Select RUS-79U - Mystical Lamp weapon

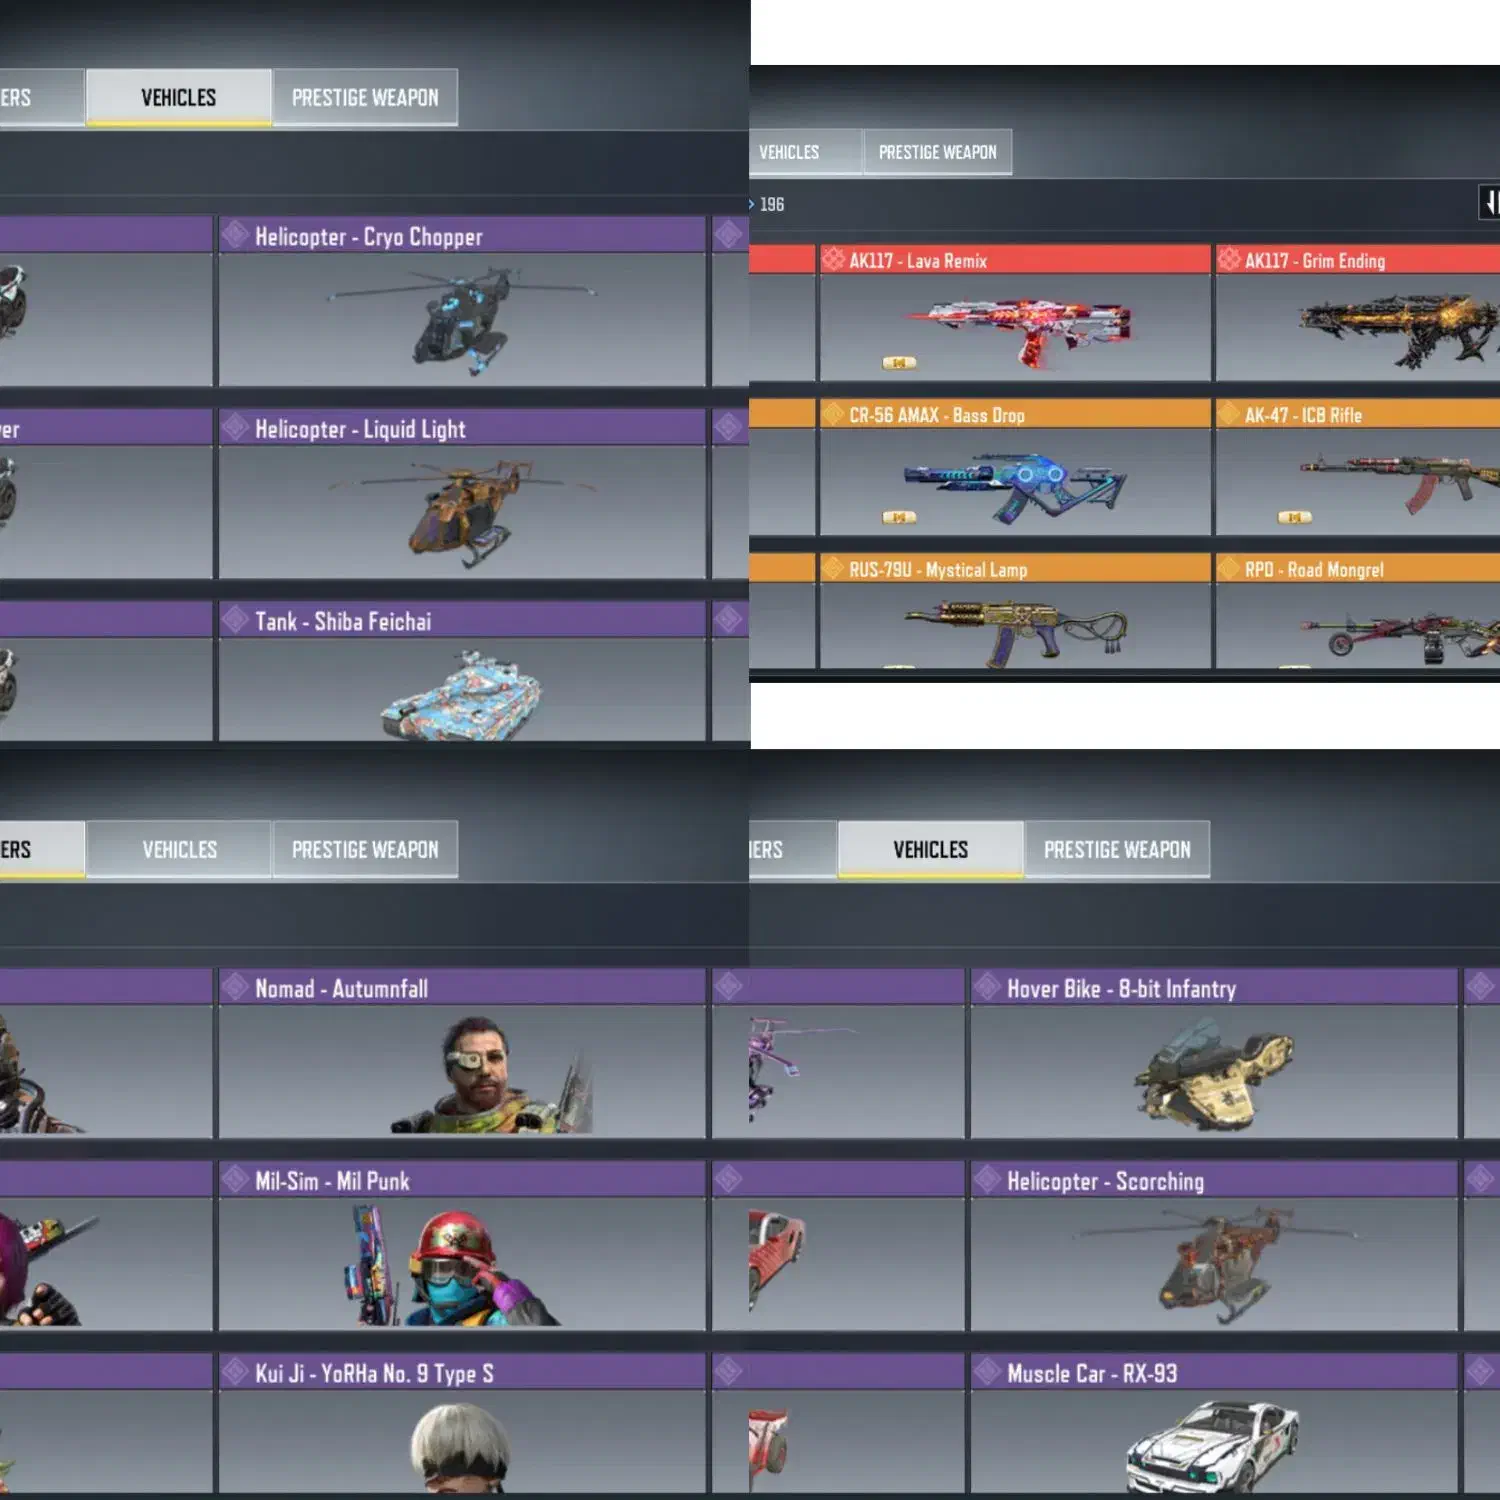[x=1014, y=611]
